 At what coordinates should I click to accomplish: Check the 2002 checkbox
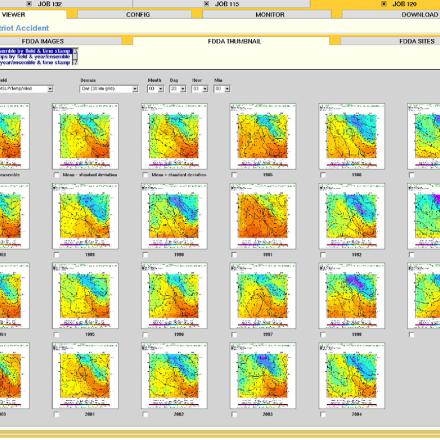[145, 415]
